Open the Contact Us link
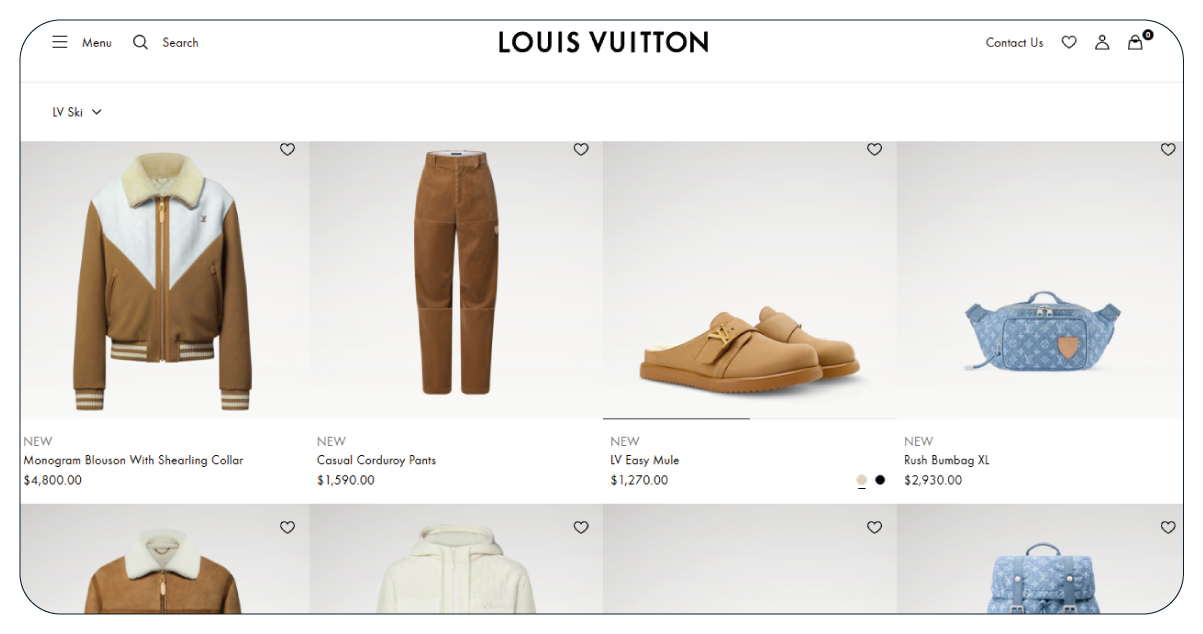This screenshot has width=1203, height=634. click(x=1014, y=43)
